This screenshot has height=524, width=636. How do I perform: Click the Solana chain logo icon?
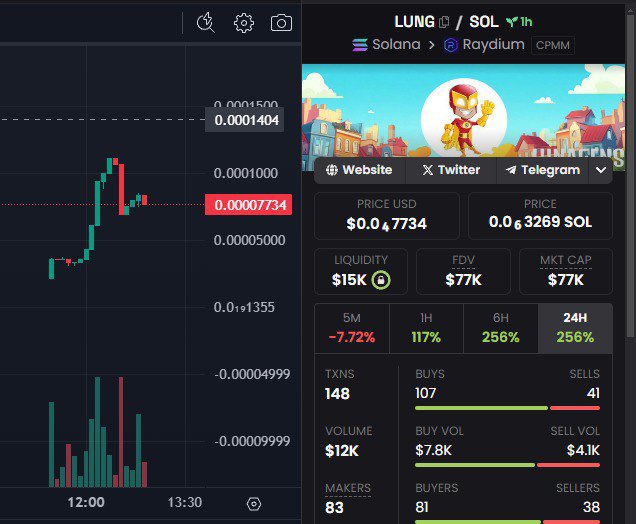(x=360, y=45)
